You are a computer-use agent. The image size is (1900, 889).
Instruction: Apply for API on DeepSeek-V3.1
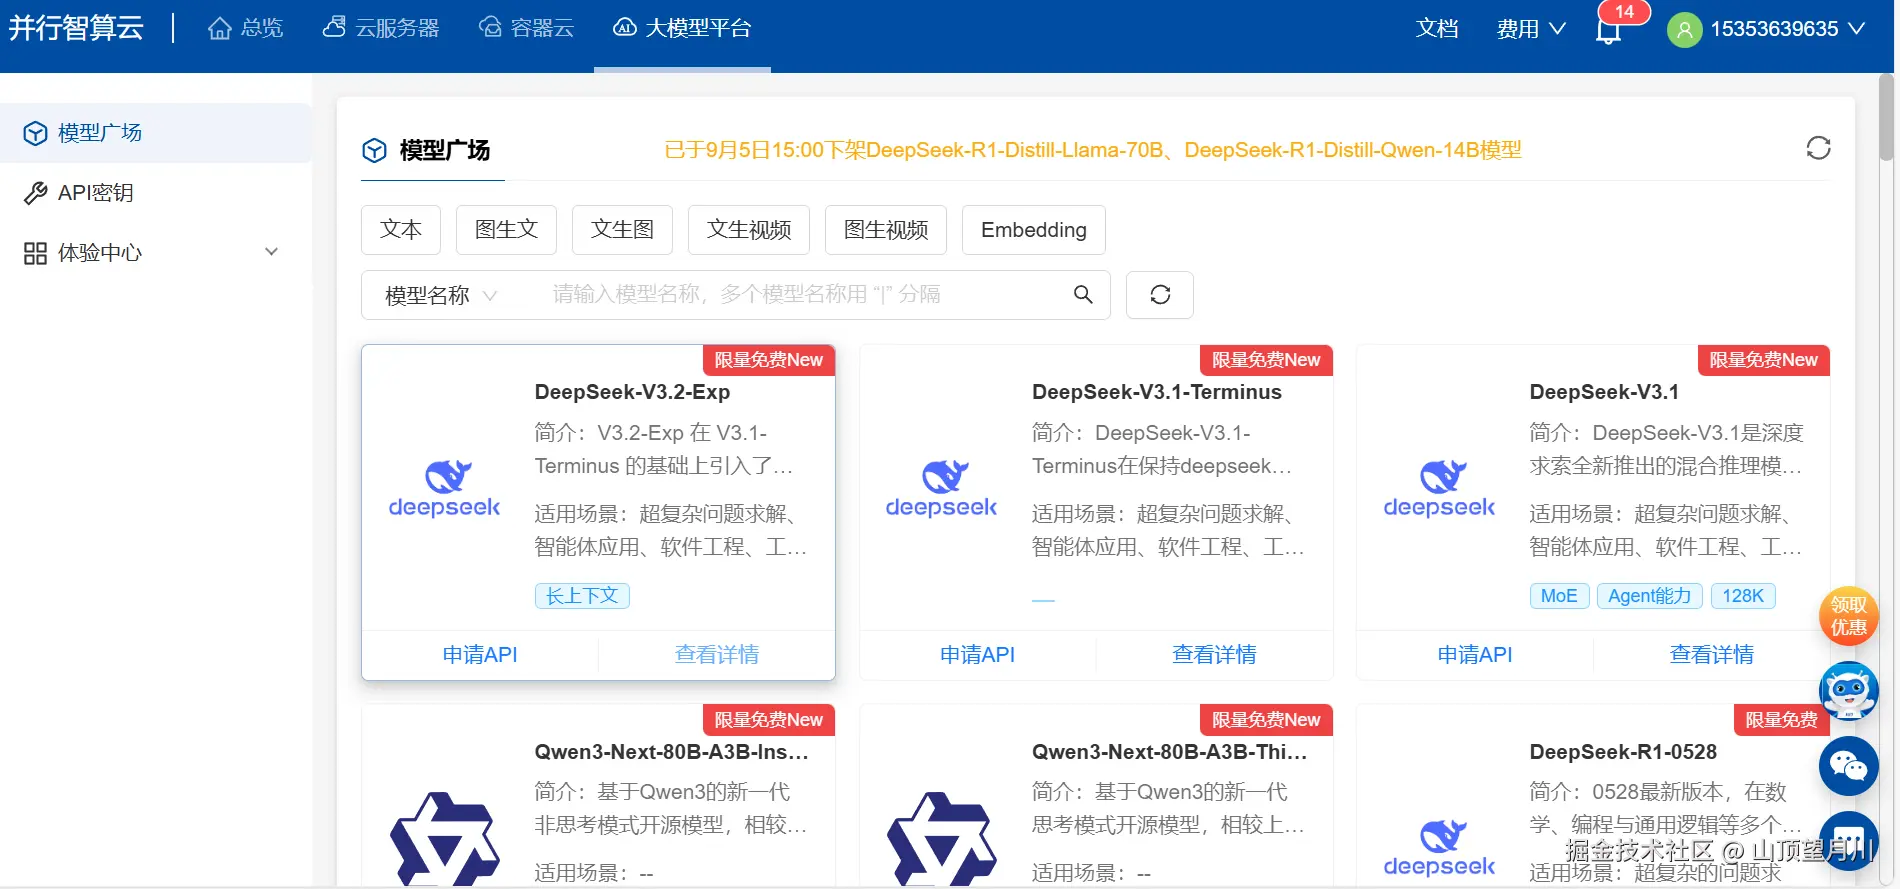[x=1475, y=654]
